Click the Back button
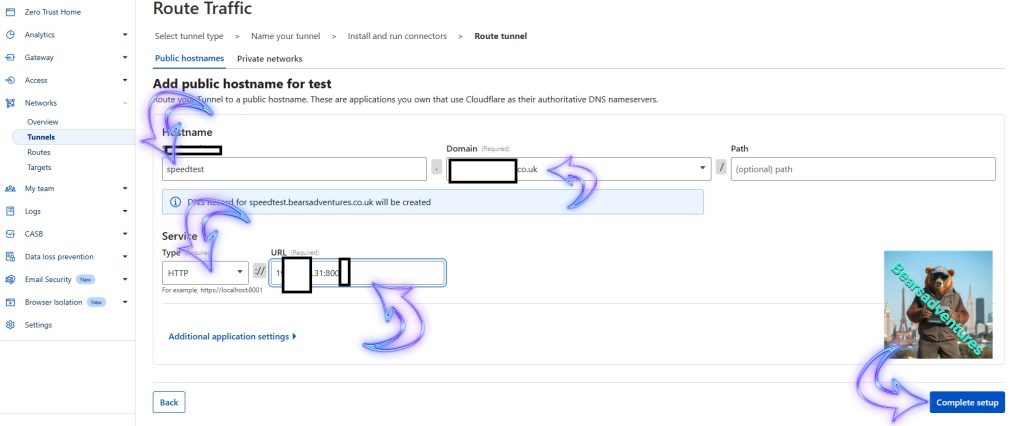Screen dimensions: 1024x426 pos(169,402)
